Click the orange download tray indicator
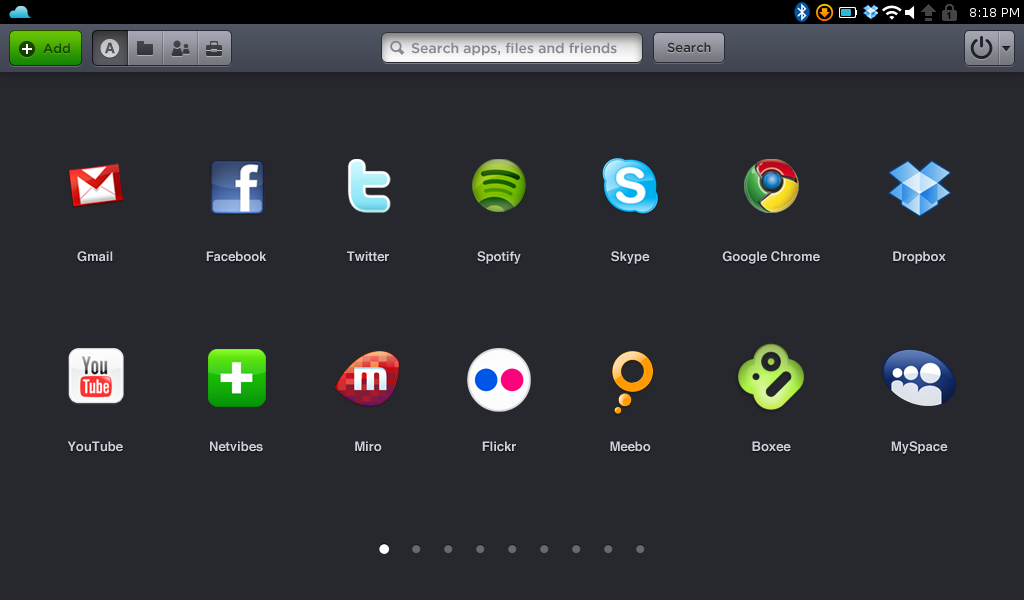The height and width of the screenshot is (600, 1024). 824,12
